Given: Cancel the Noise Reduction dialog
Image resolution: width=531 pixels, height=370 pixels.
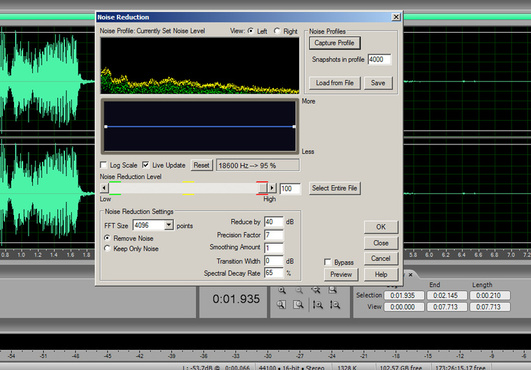Looking at the screenshot, I should click(381, 259).
